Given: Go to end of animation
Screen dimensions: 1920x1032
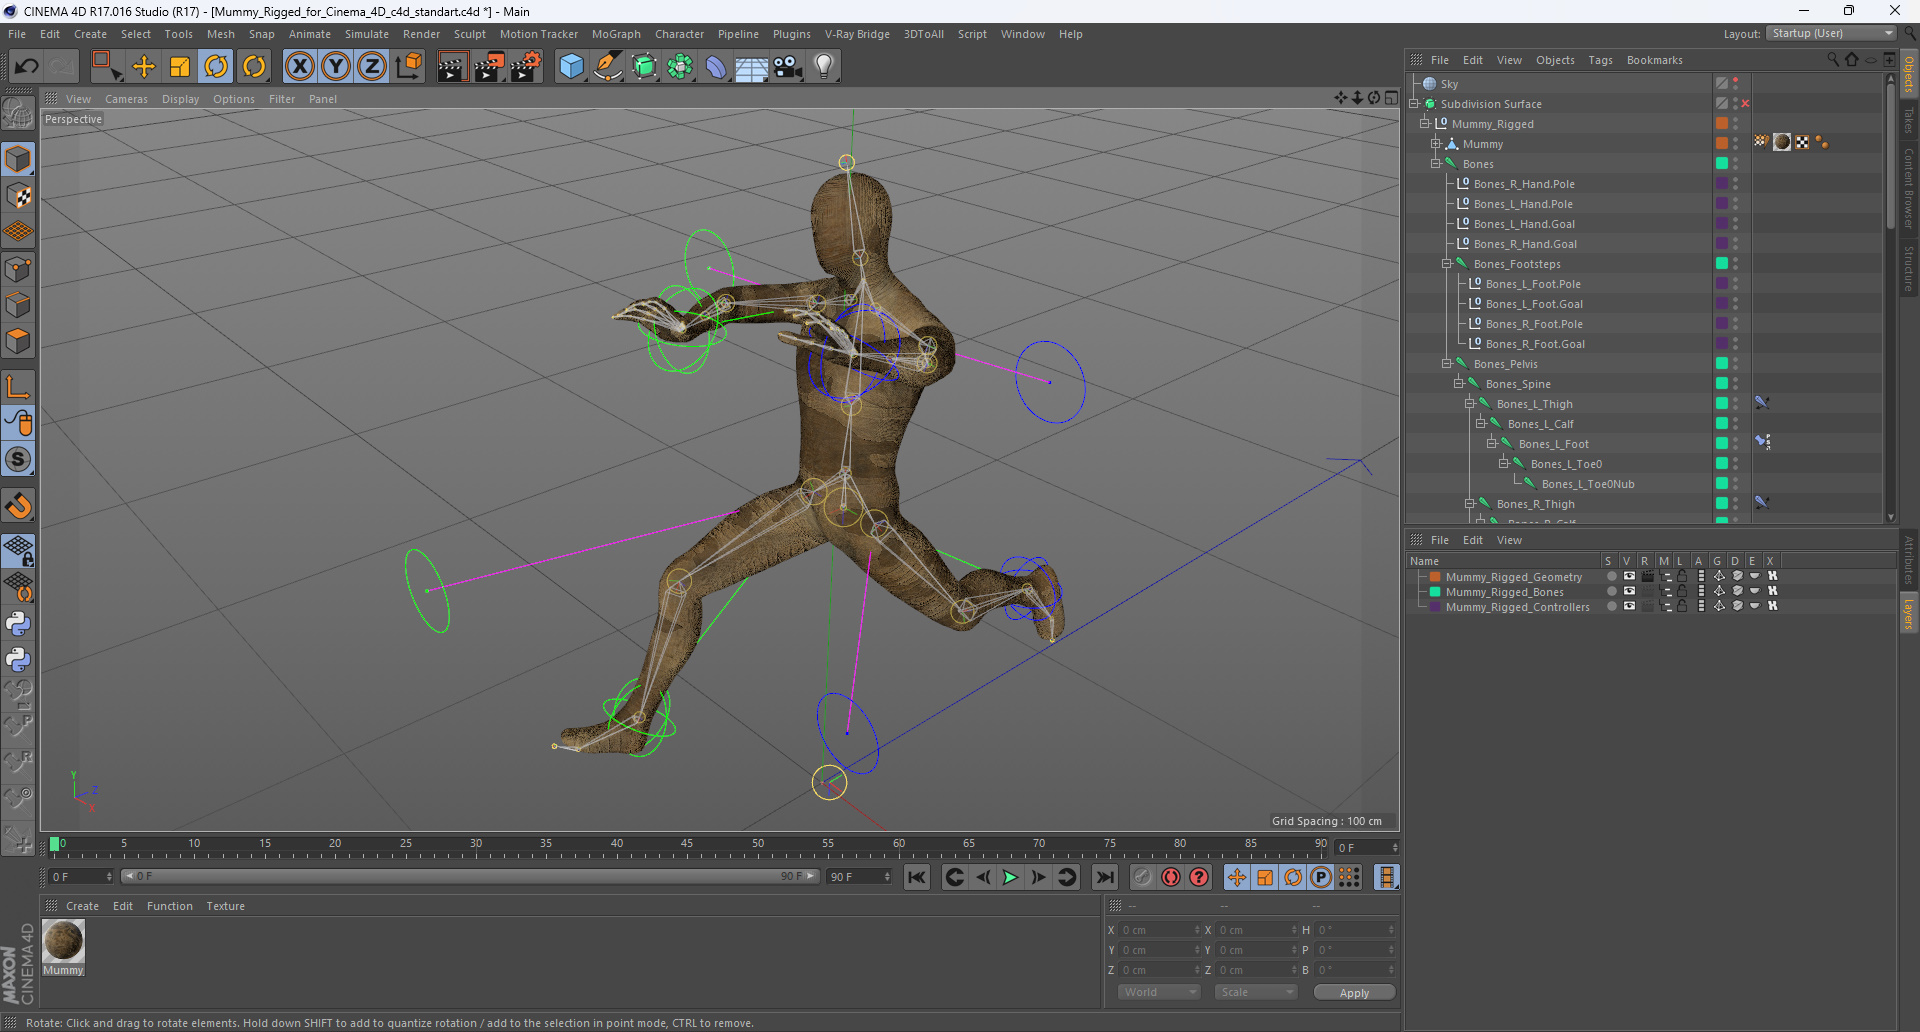Looking at the screenshot, I should click(1105, 877).
